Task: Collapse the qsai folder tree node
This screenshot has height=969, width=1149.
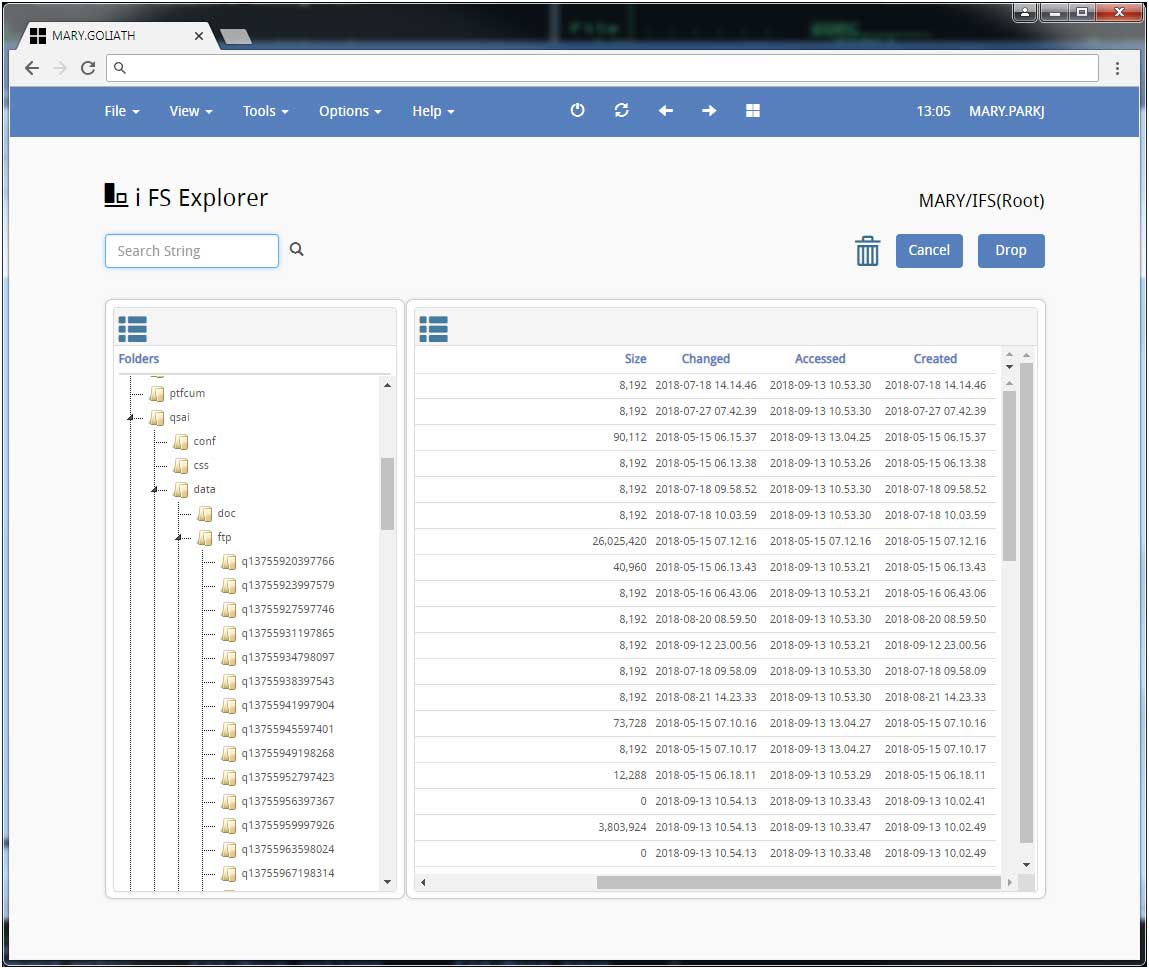Action: click(131, 418)
